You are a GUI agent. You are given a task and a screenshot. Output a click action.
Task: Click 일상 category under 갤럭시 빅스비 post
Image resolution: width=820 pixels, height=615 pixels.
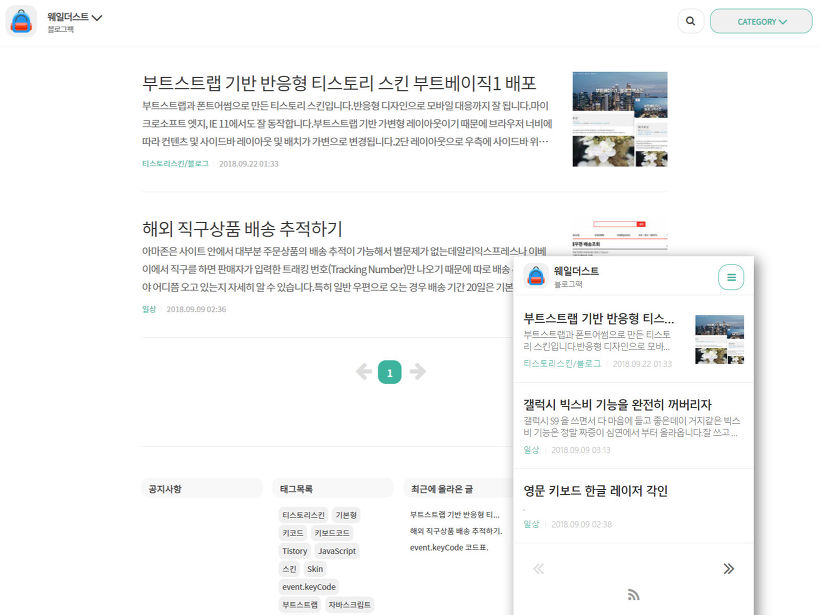point(531,450)
